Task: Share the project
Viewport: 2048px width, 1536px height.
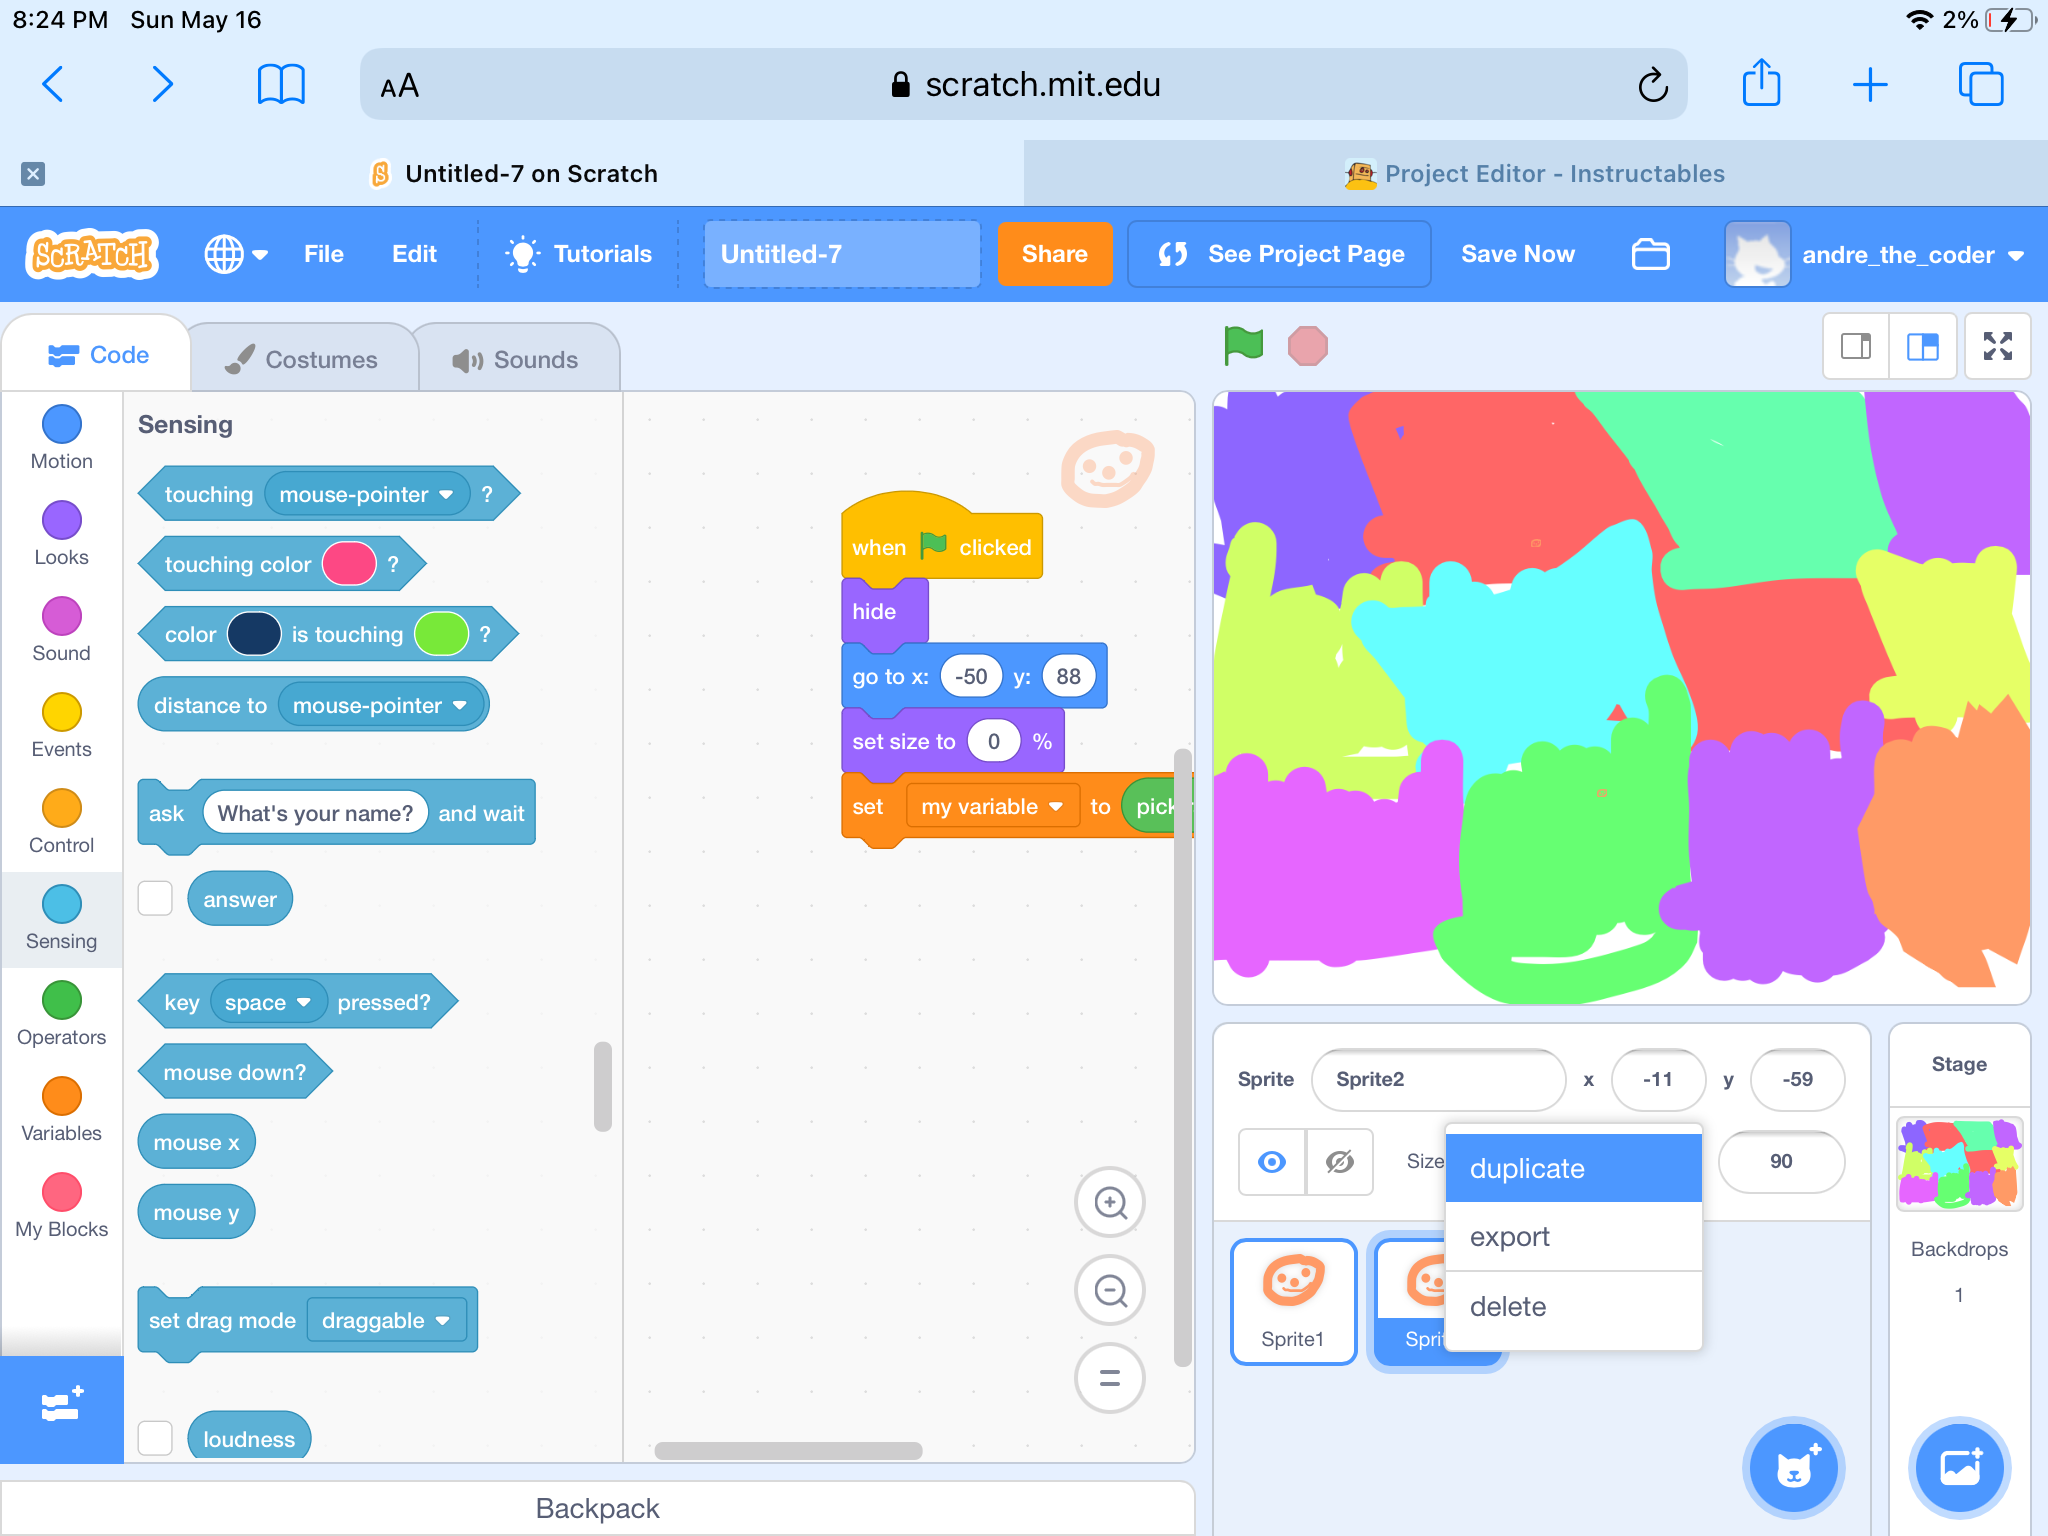Action: coord(1054,254)
